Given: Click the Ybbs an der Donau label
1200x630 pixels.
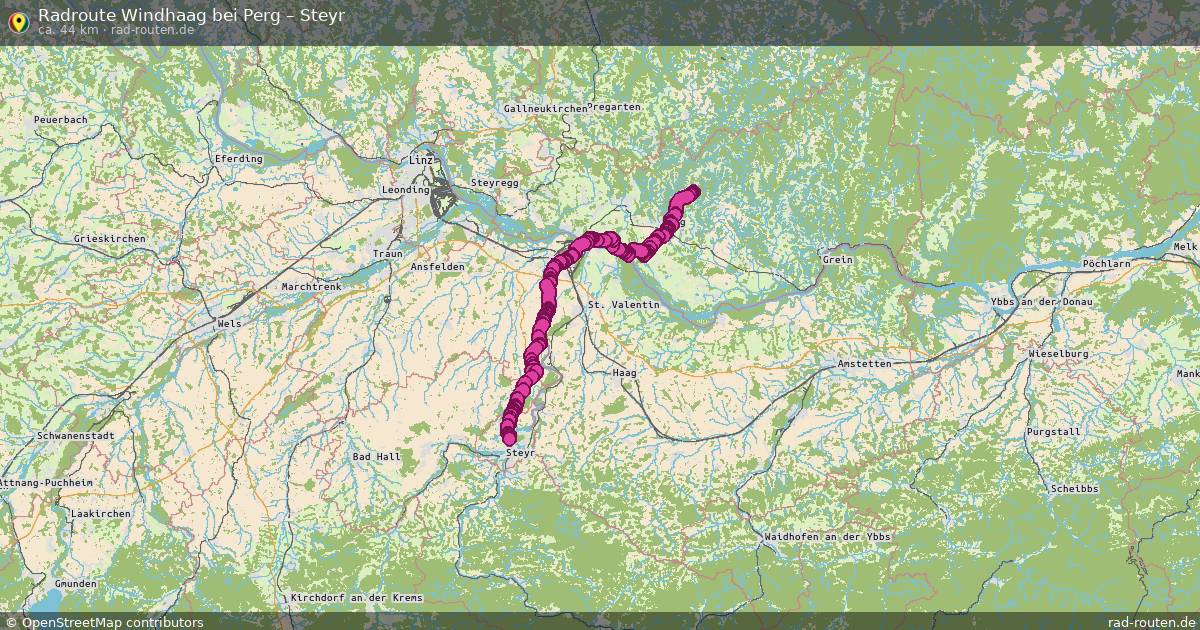Looking at the screenshot, I should 1041,302.
